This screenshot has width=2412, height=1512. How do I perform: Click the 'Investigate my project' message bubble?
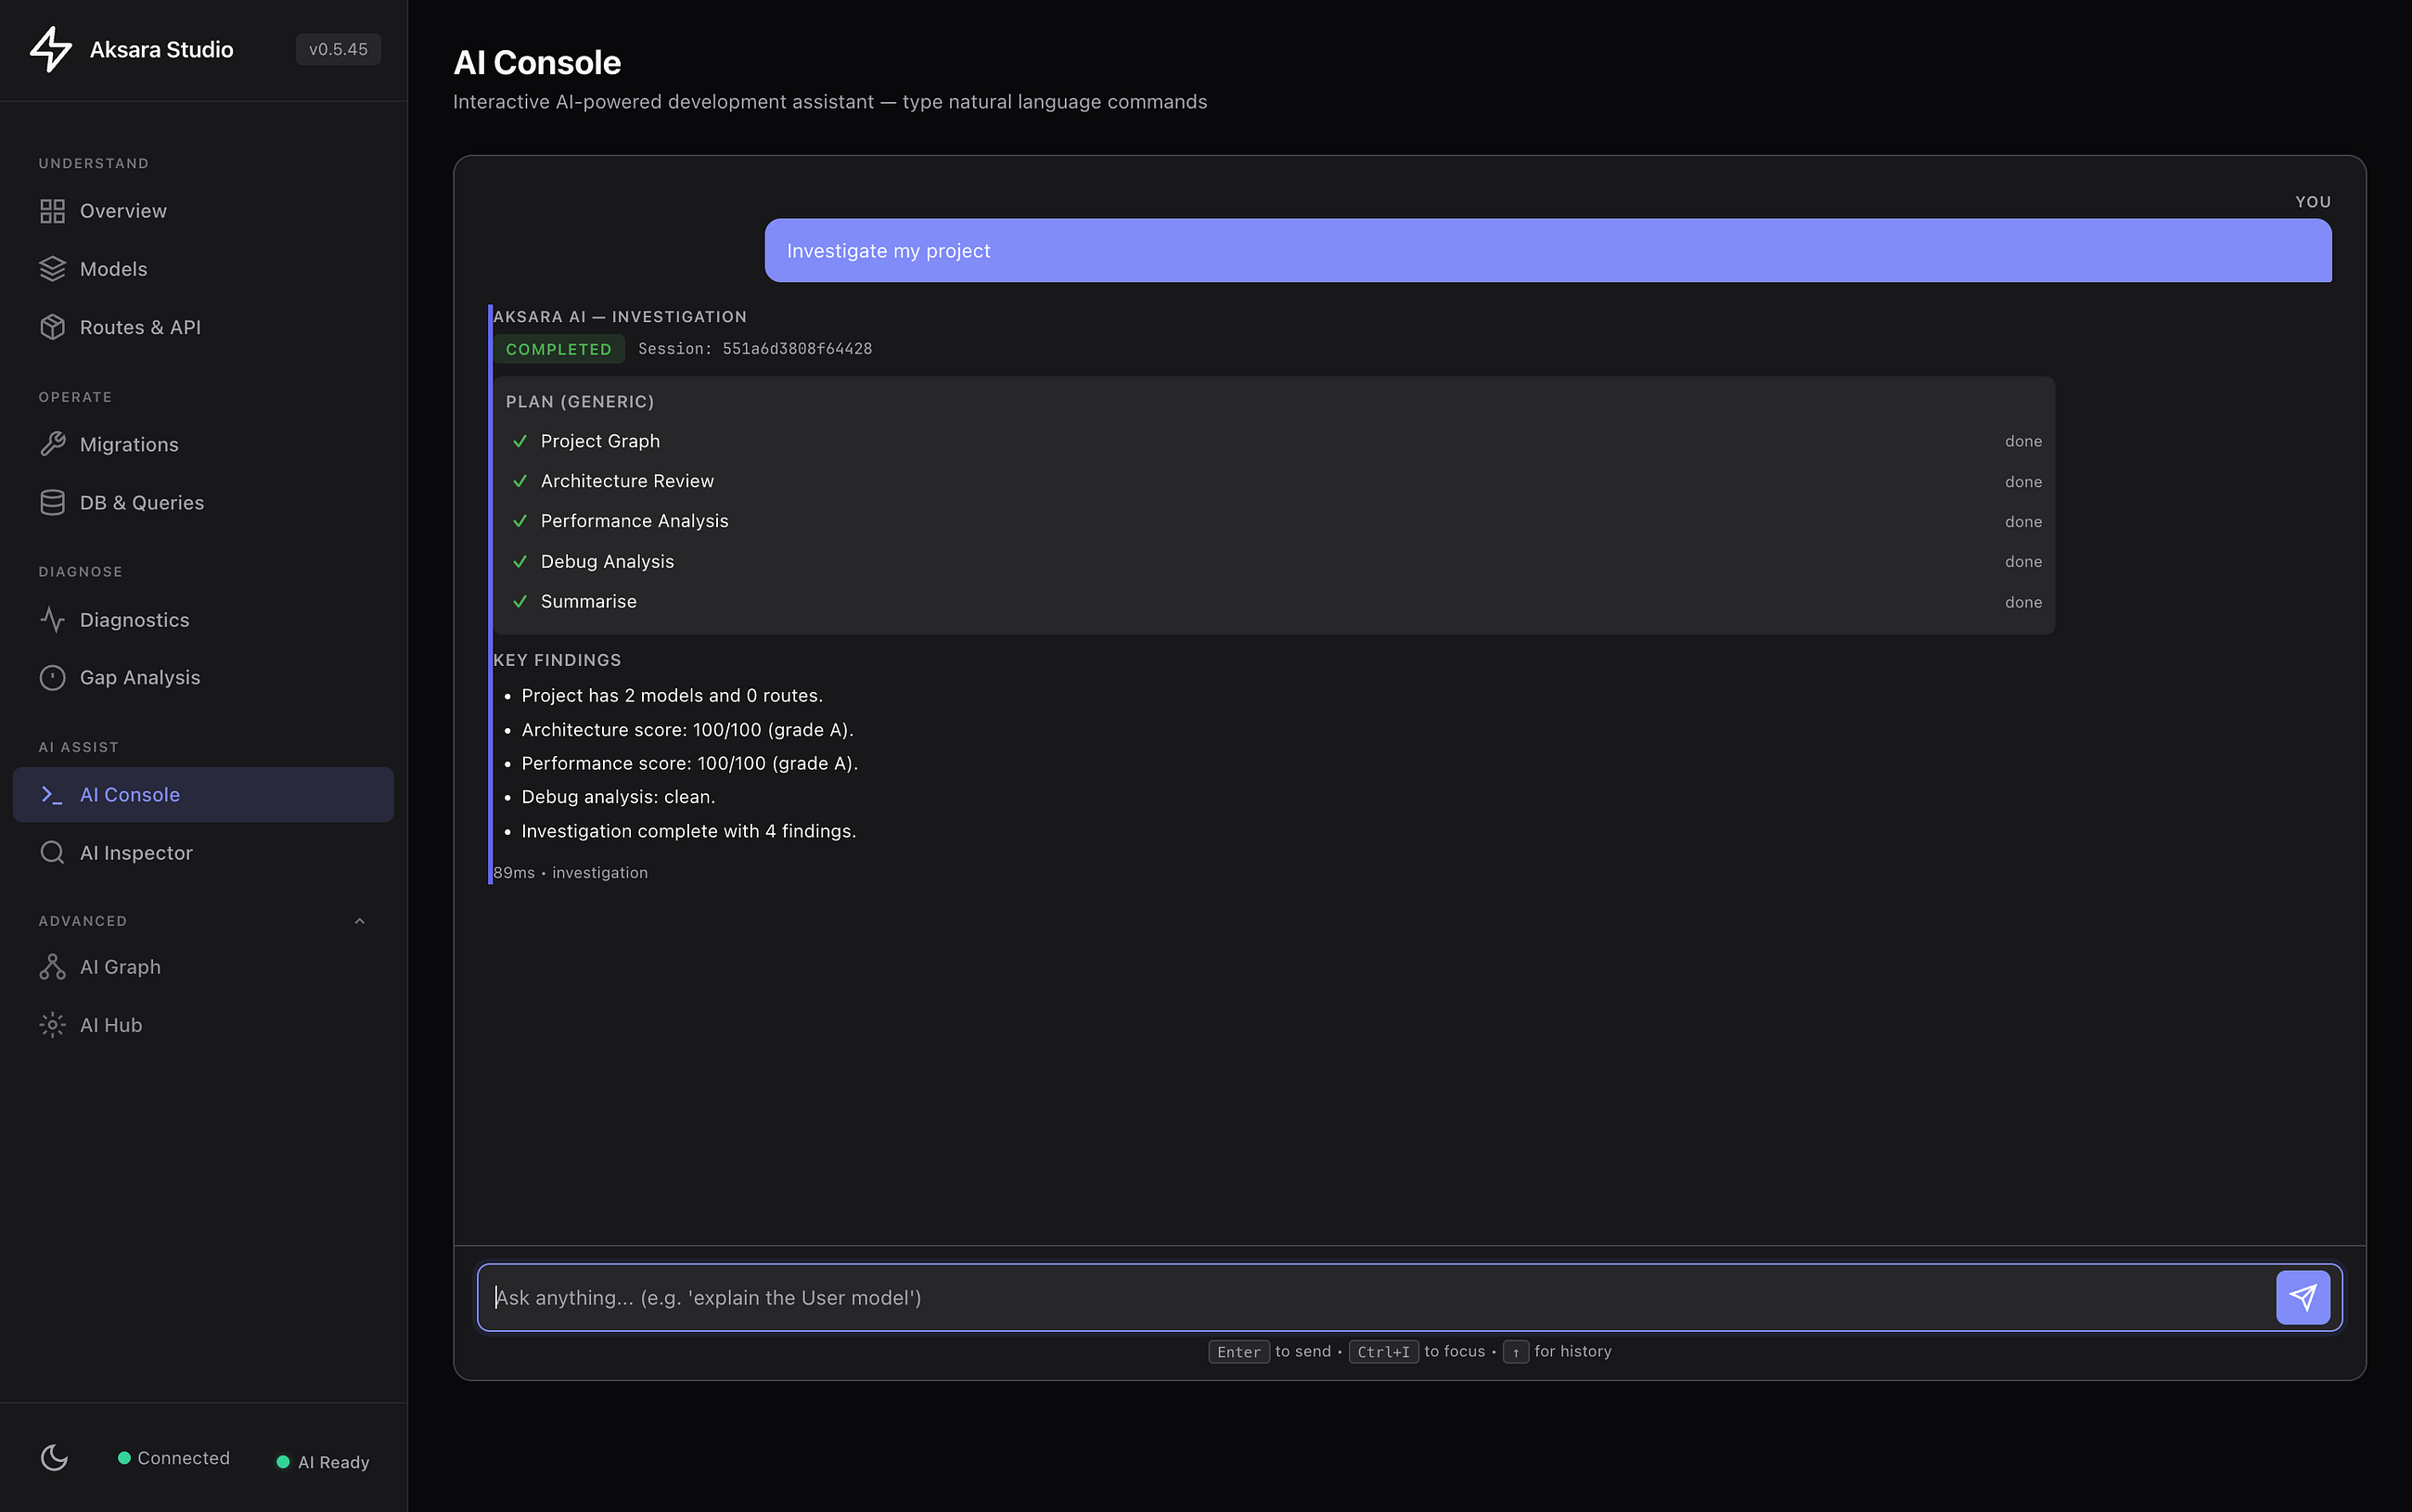pos(1548,250)
